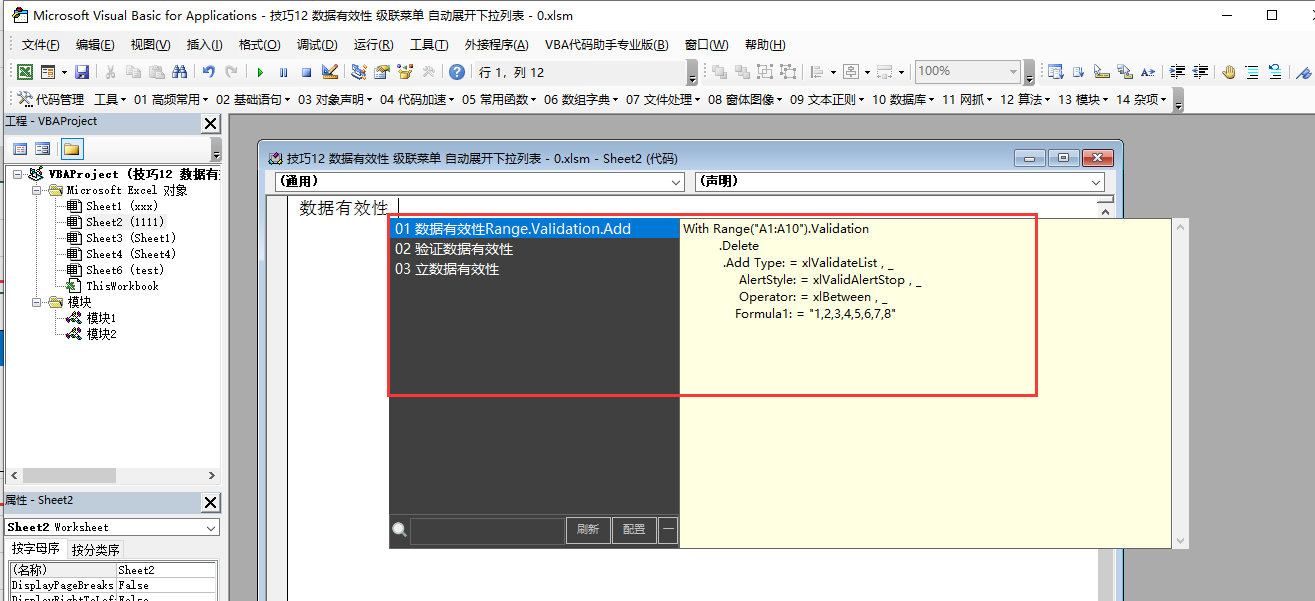Viewport: 1315px width, 601px height.
Task: Select snippet 01 数据有效性Range.Validation.Add
Action: (534, 229)
